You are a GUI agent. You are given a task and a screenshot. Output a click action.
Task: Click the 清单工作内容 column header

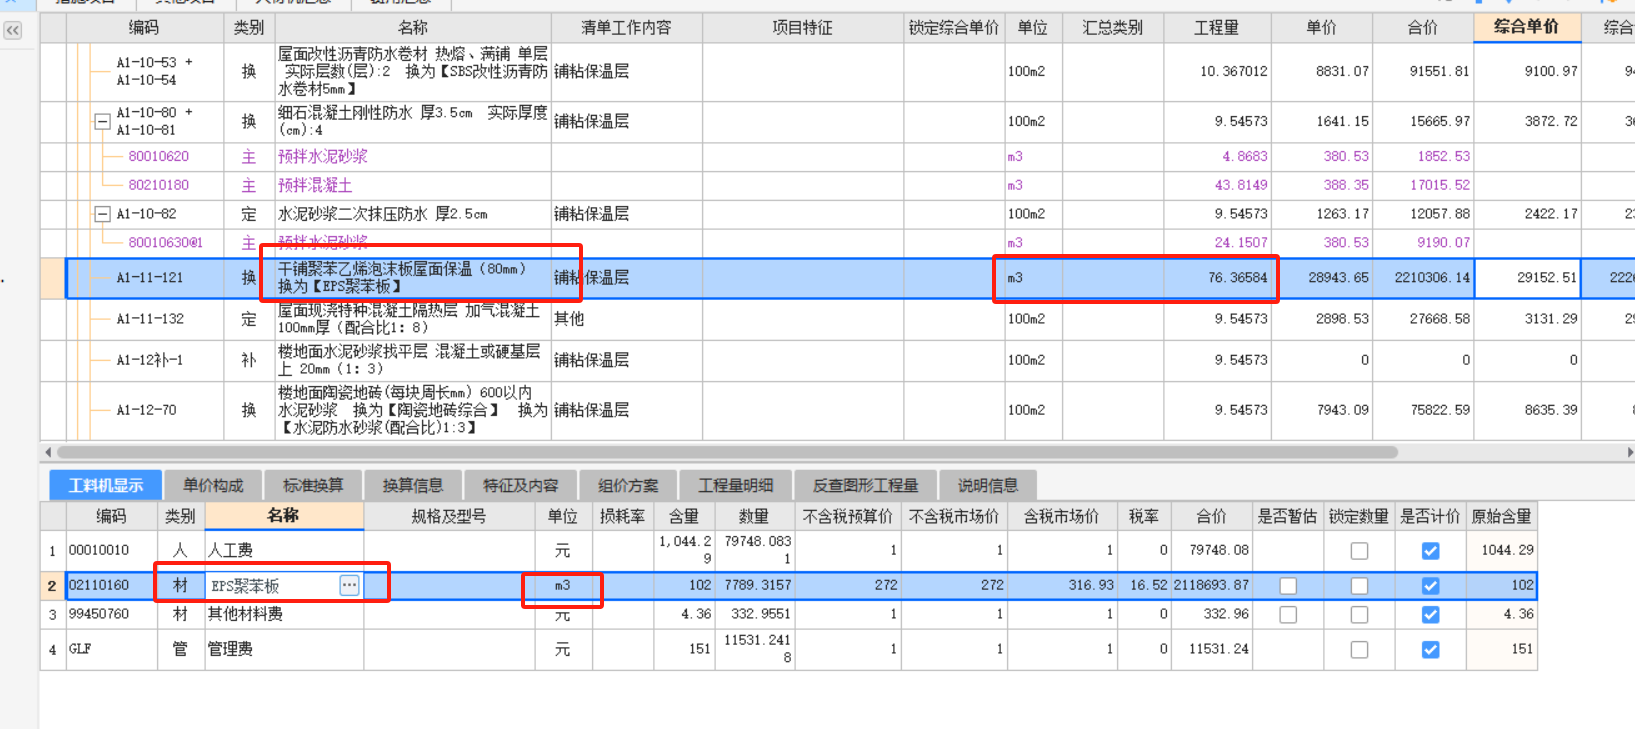click(626, 28)
